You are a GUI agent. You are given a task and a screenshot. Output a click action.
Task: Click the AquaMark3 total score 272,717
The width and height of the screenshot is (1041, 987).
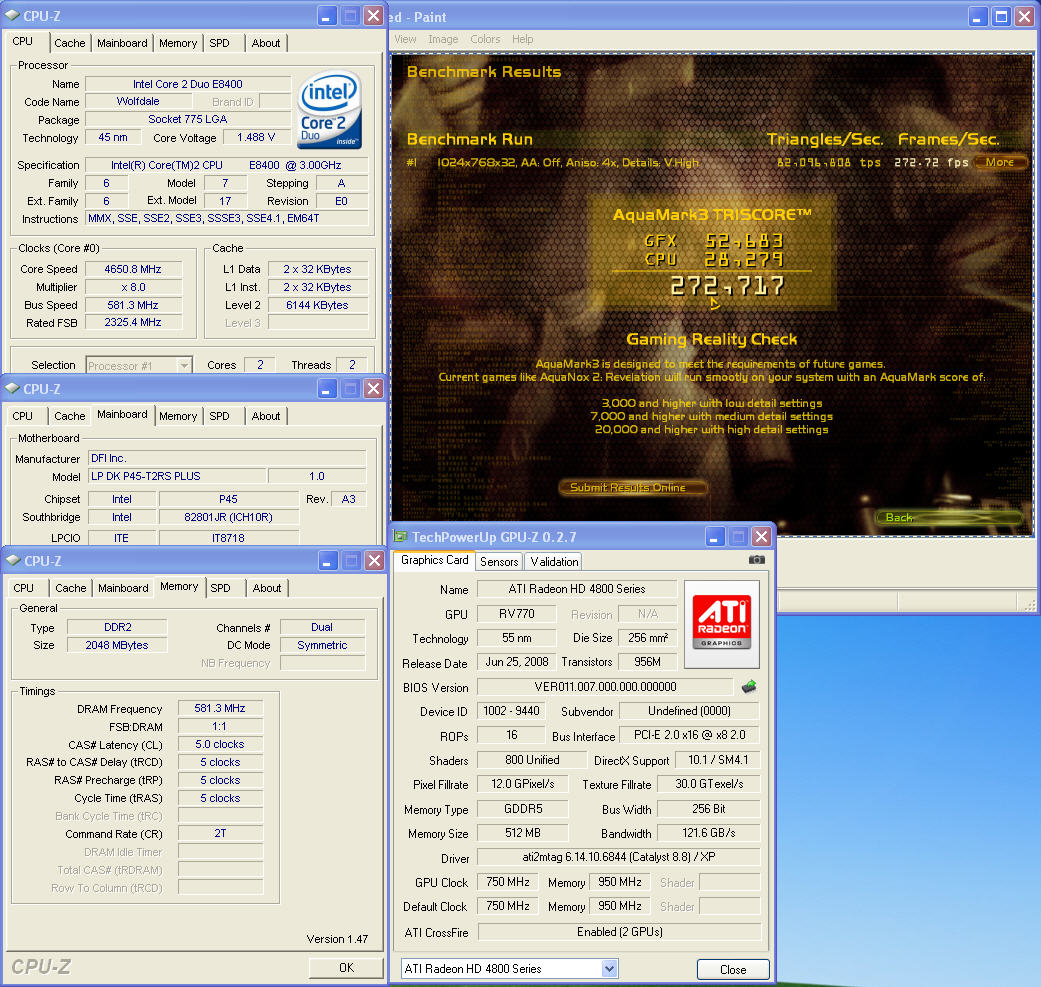point(727,286)
